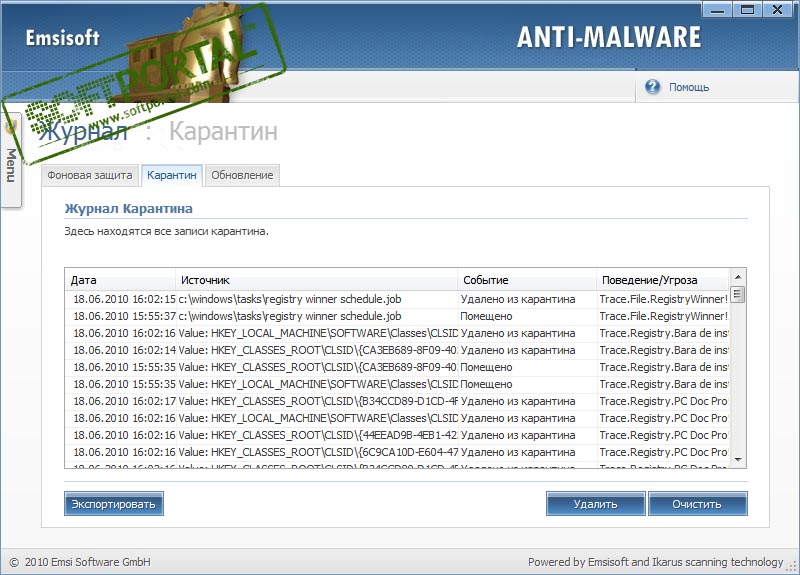The width and height of the screenshot is (800, 575).
Task: Sort by the Событие column header
Action: point(527,280)
